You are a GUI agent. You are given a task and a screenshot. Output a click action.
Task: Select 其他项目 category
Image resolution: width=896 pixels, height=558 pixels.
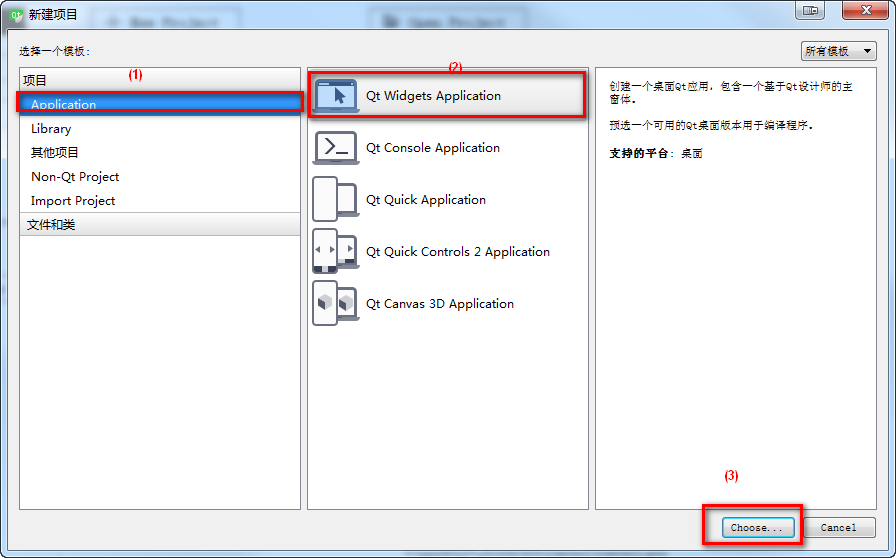tap(160, 153)
